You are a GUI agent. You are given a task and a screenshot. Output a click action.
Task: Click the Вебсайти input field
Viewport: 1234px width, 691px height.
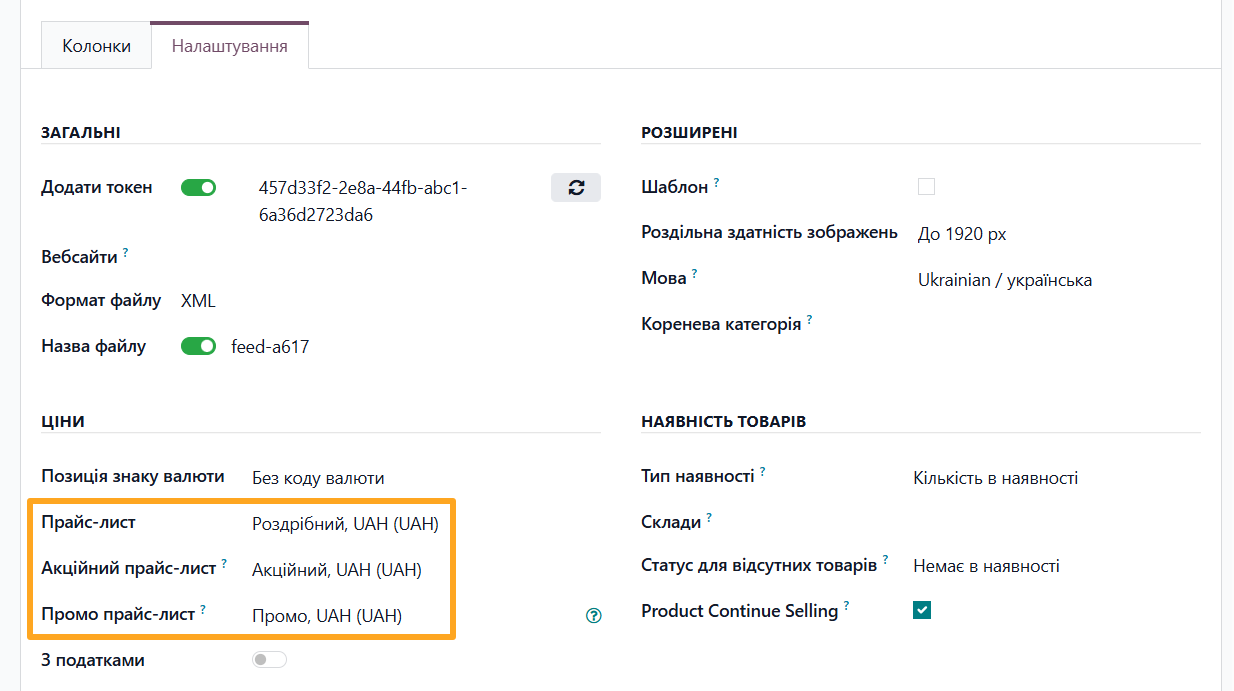390,257
